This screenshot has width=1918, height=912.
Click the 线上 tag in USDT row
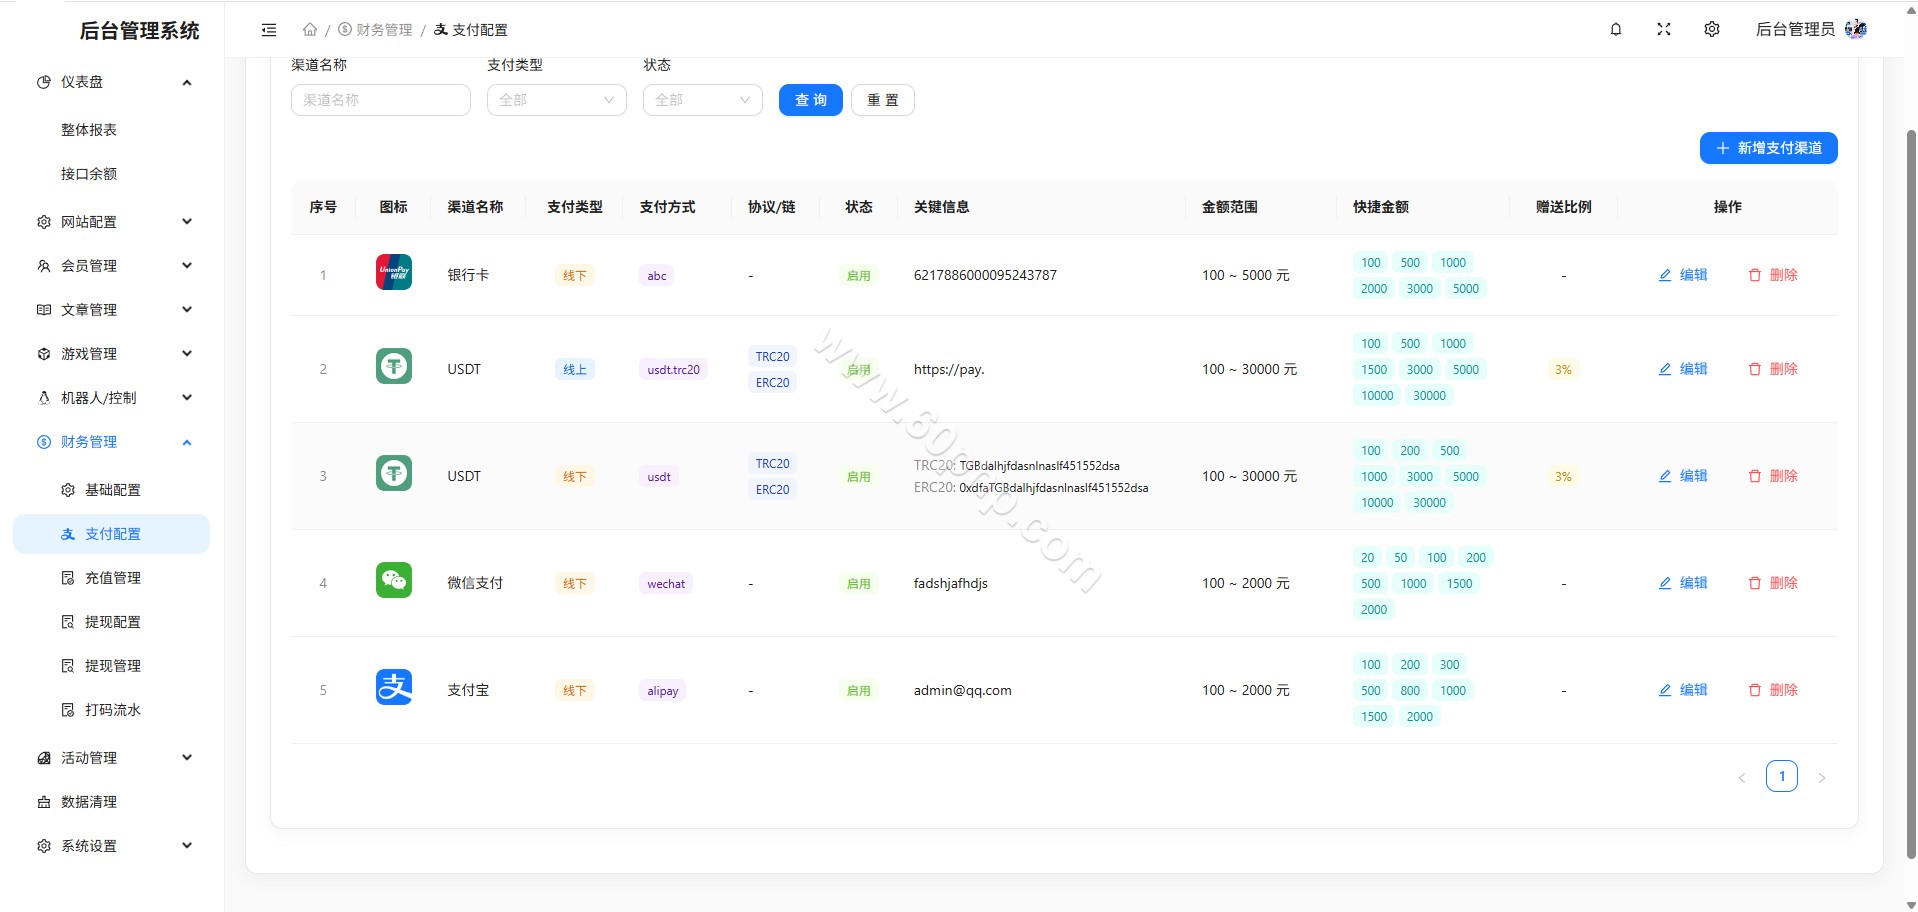pos(575,369)
